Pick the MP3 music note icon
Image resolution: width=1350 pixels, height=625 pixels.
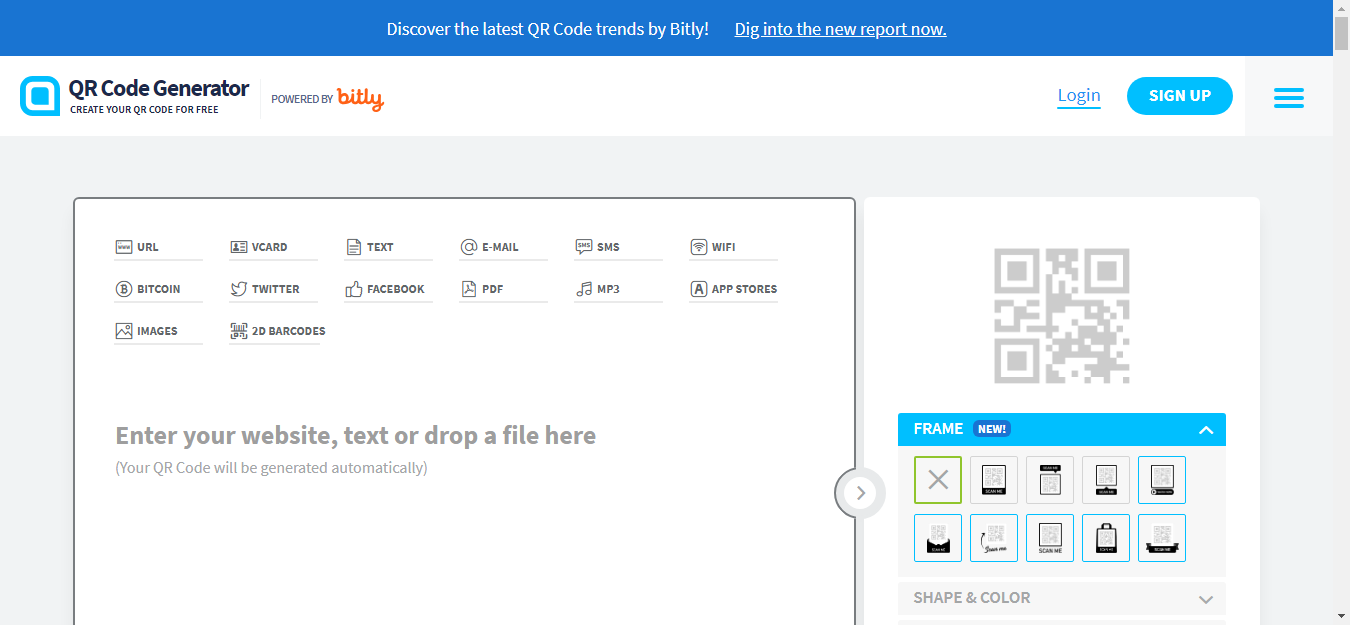click(584, 289)
